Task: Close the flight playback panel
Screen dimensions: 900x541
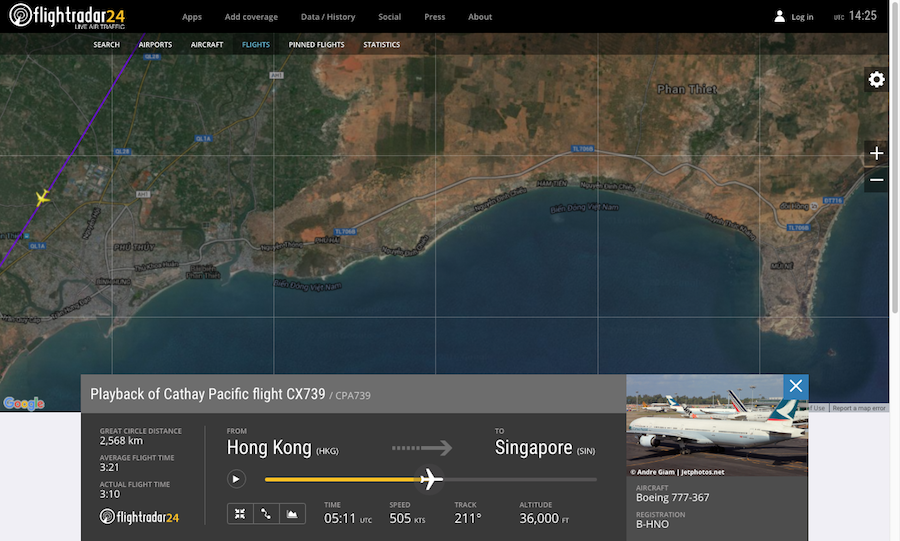Action: click(x=796, y=386)
